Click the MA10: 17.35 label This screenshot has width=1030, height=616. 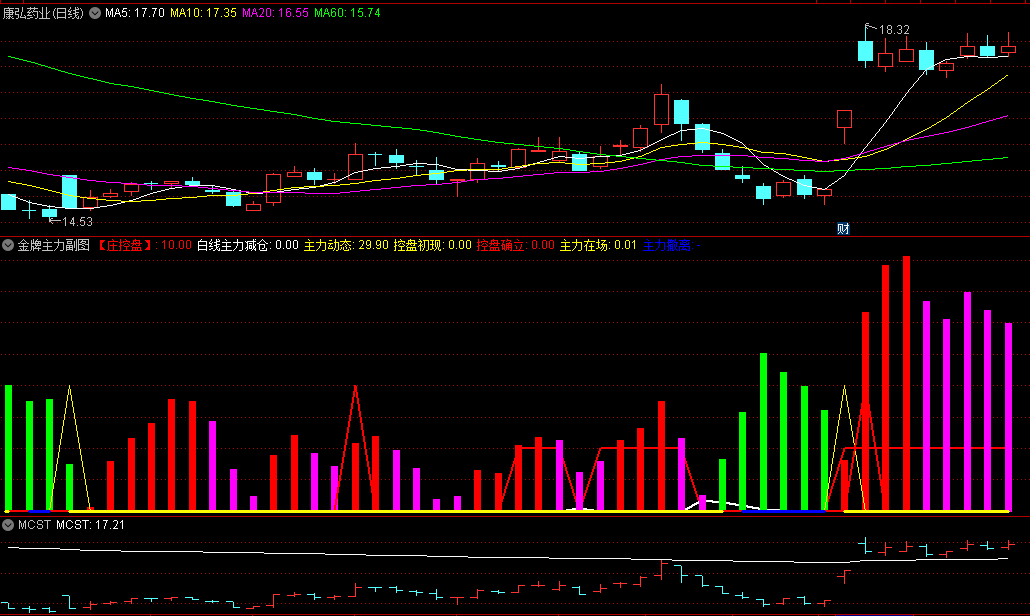pos(203,13)
